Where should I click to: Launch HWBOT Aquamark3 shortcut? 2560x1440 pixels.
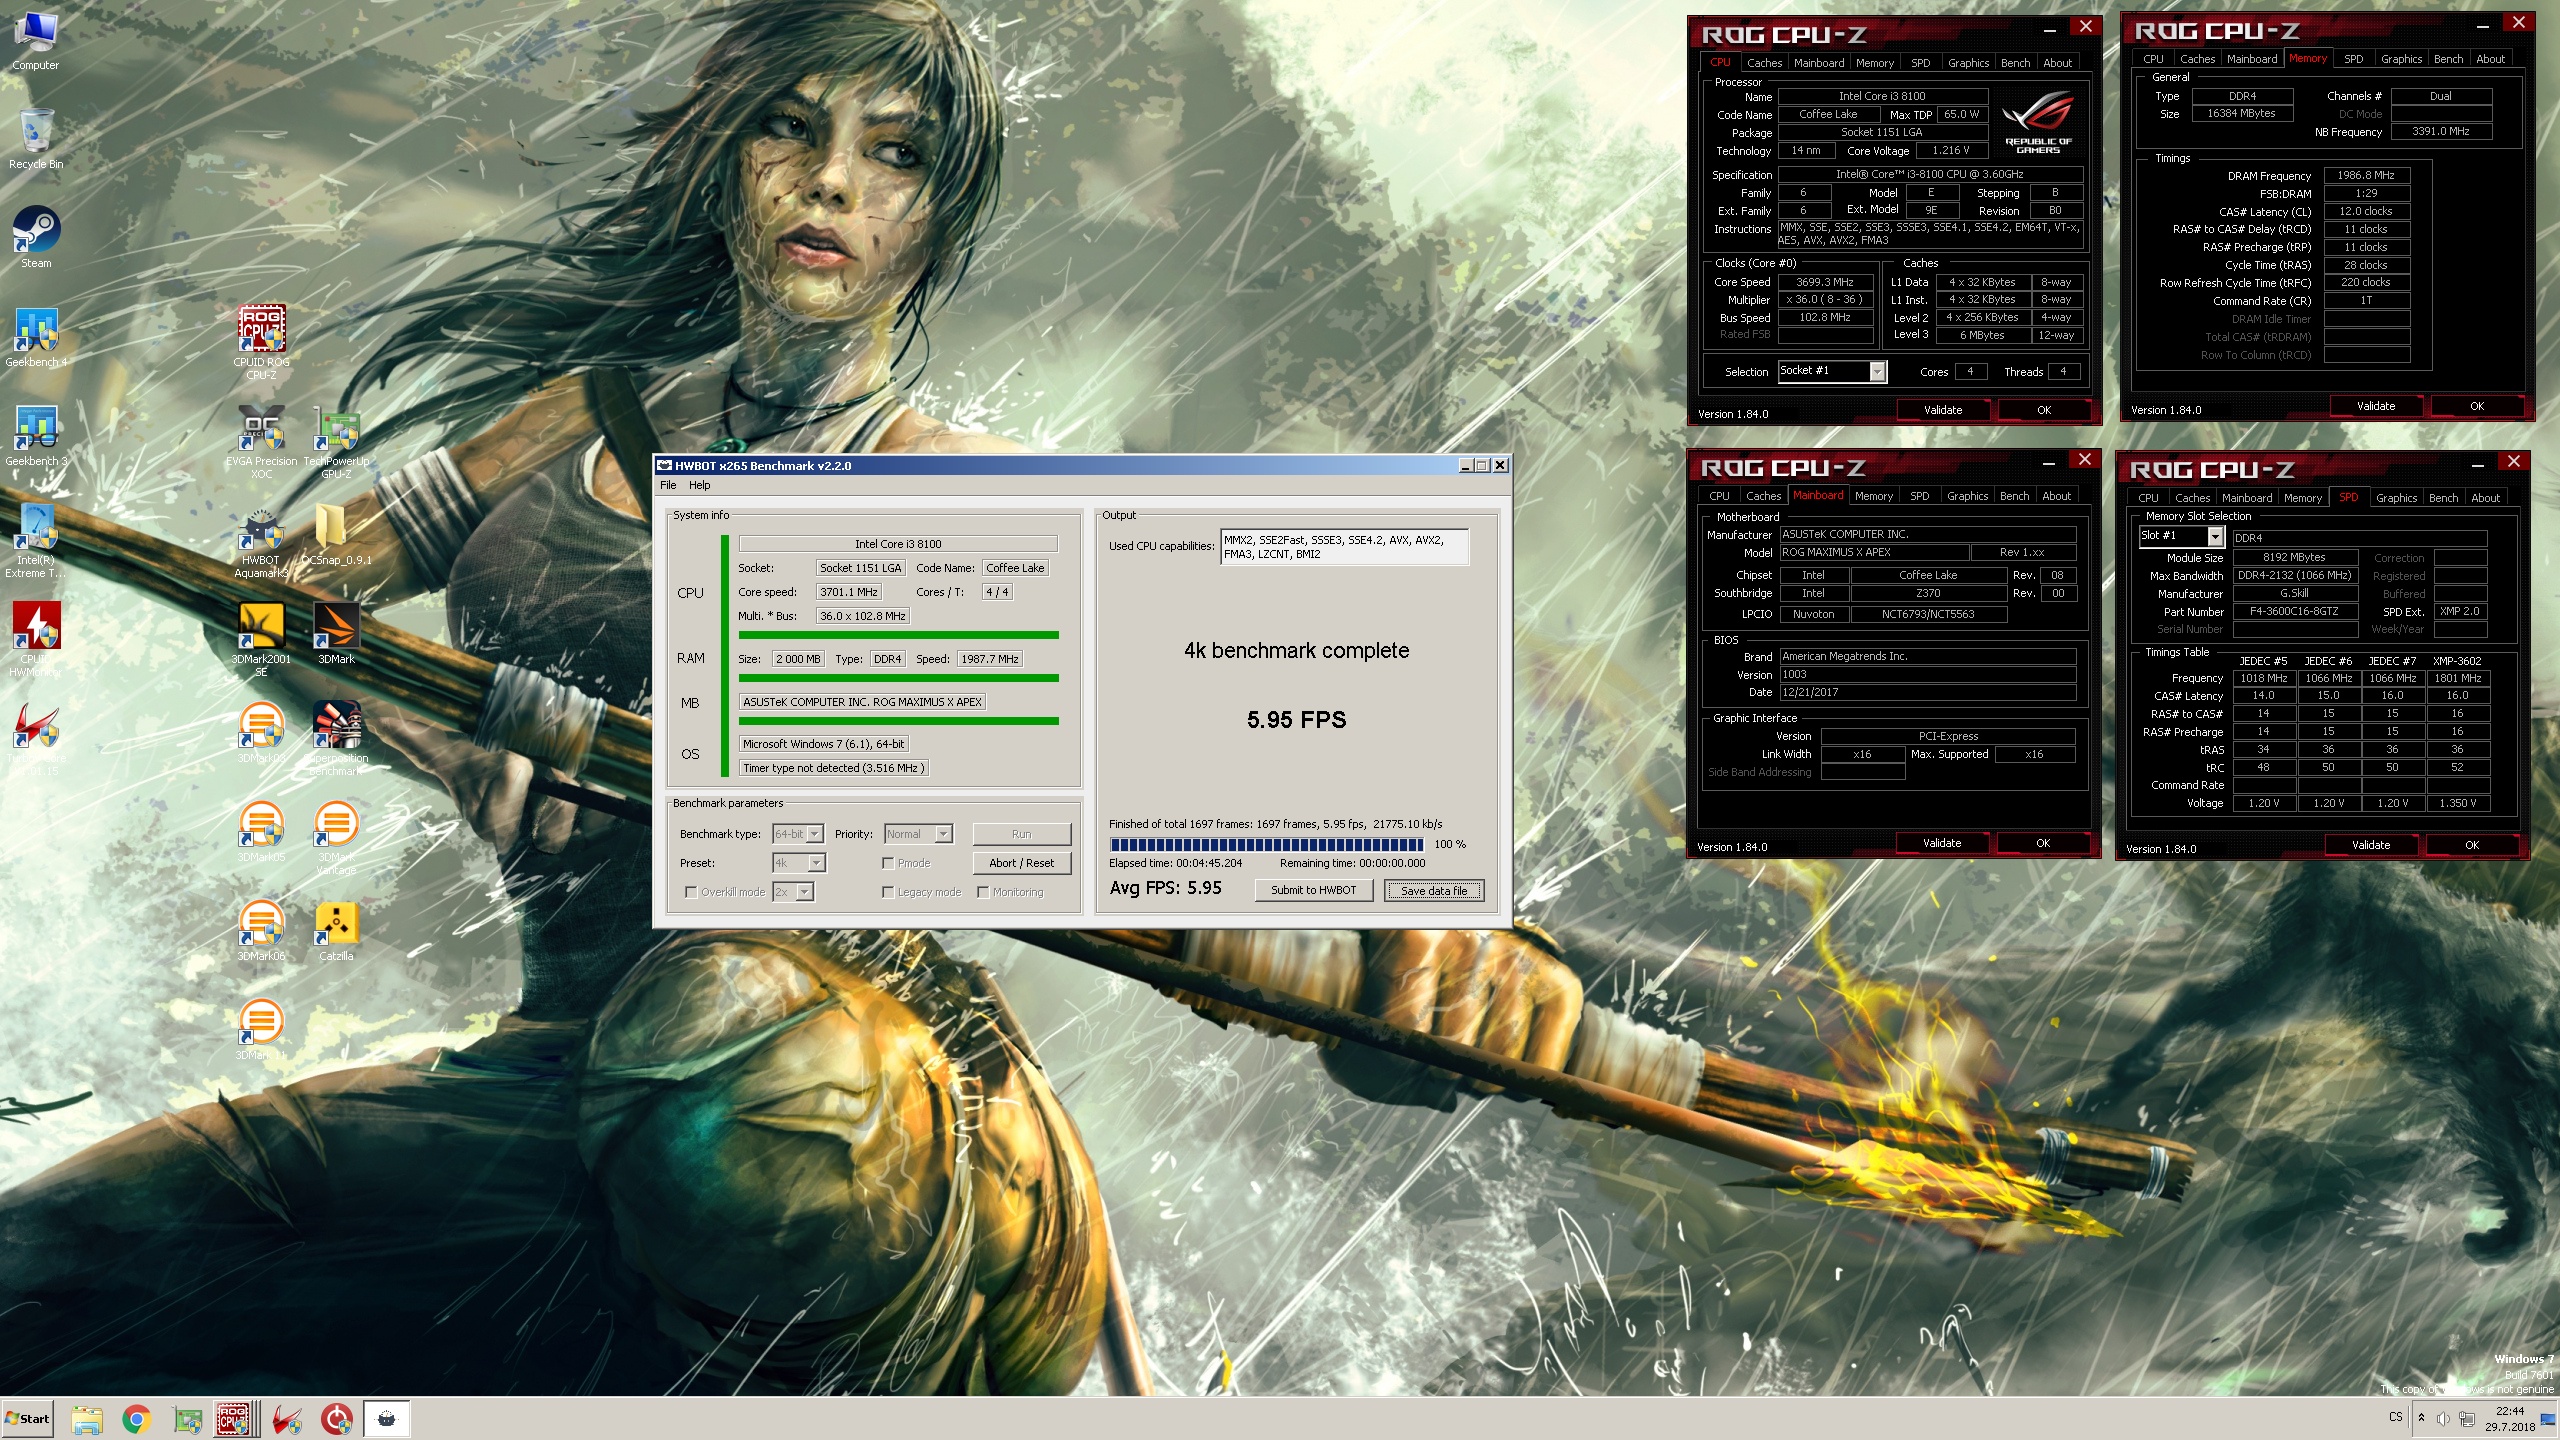pos(261,541)
